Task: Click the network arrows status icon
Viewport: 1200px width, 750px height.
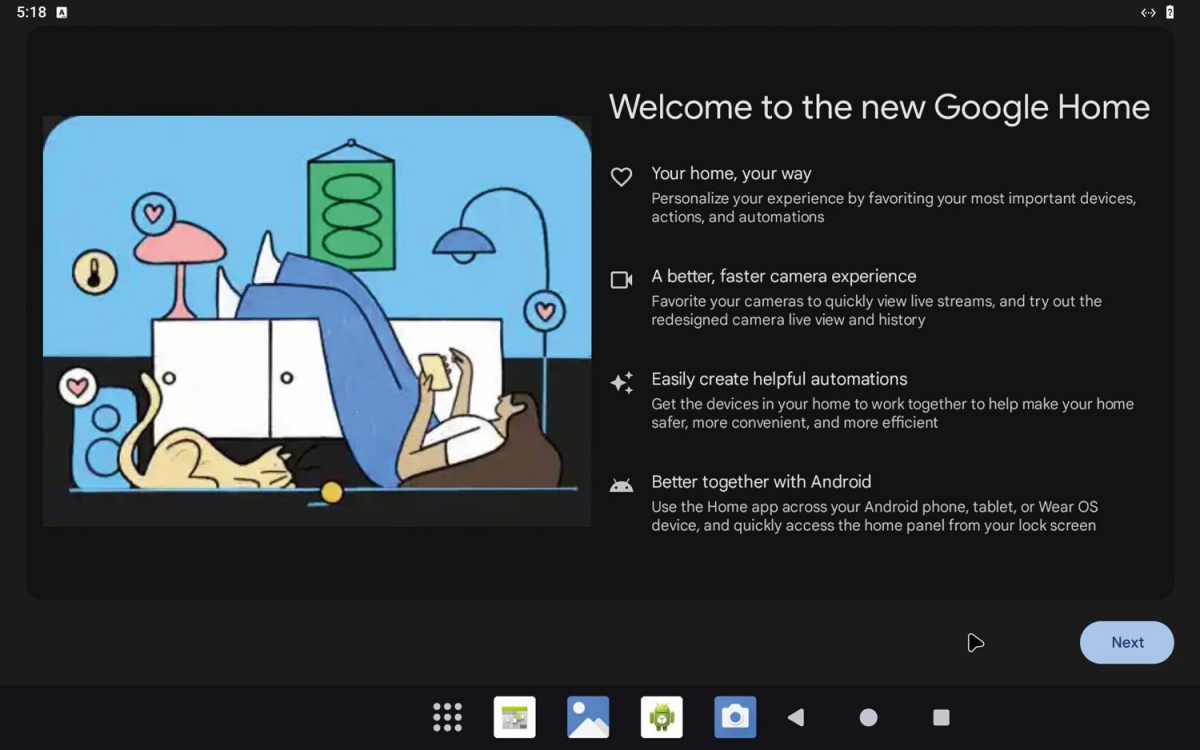Action: click(x=1148, y=13)
